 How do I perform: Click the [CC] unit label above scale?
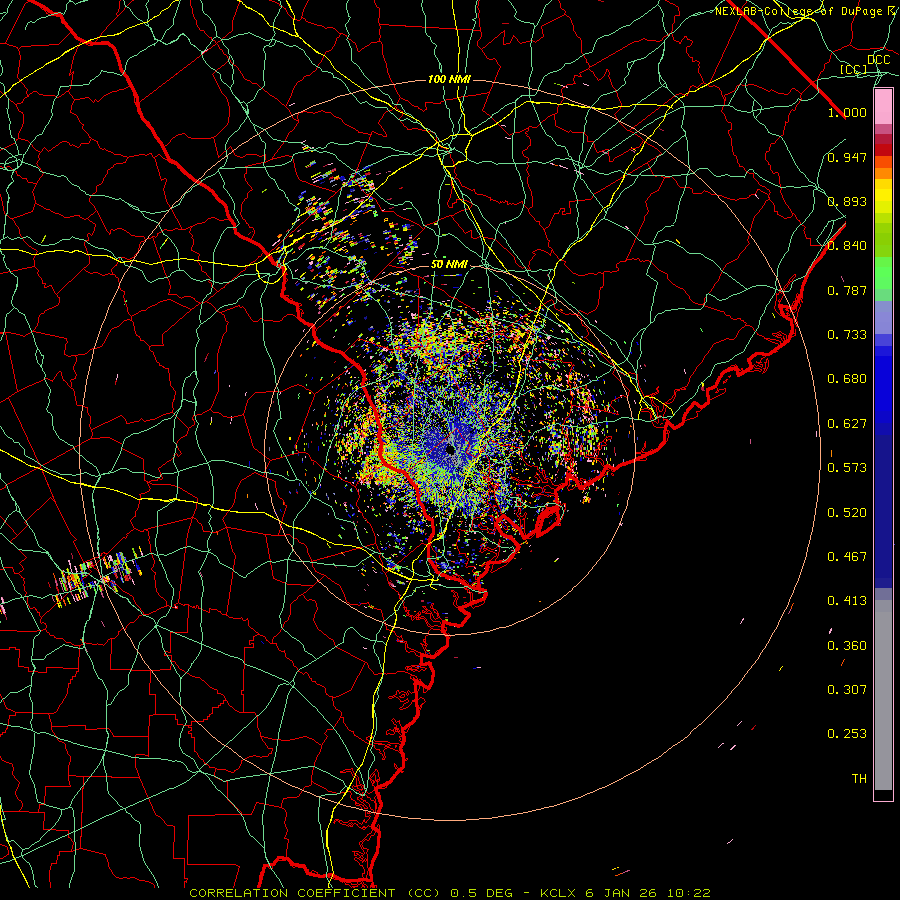click(854, 69)
